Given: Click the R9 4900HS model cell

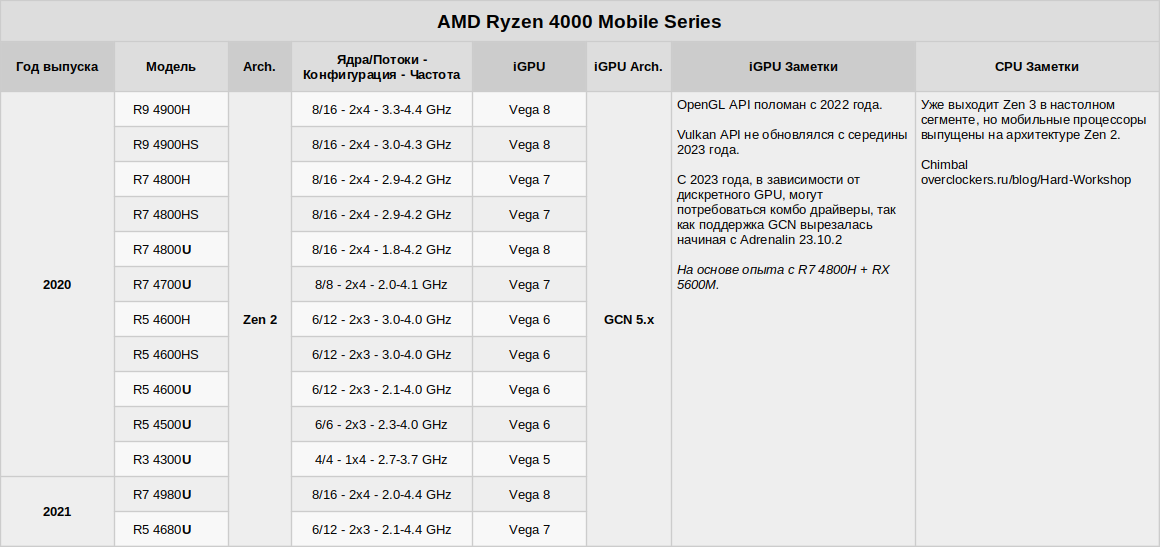Looking at the screenshot, I should [166, 145].
